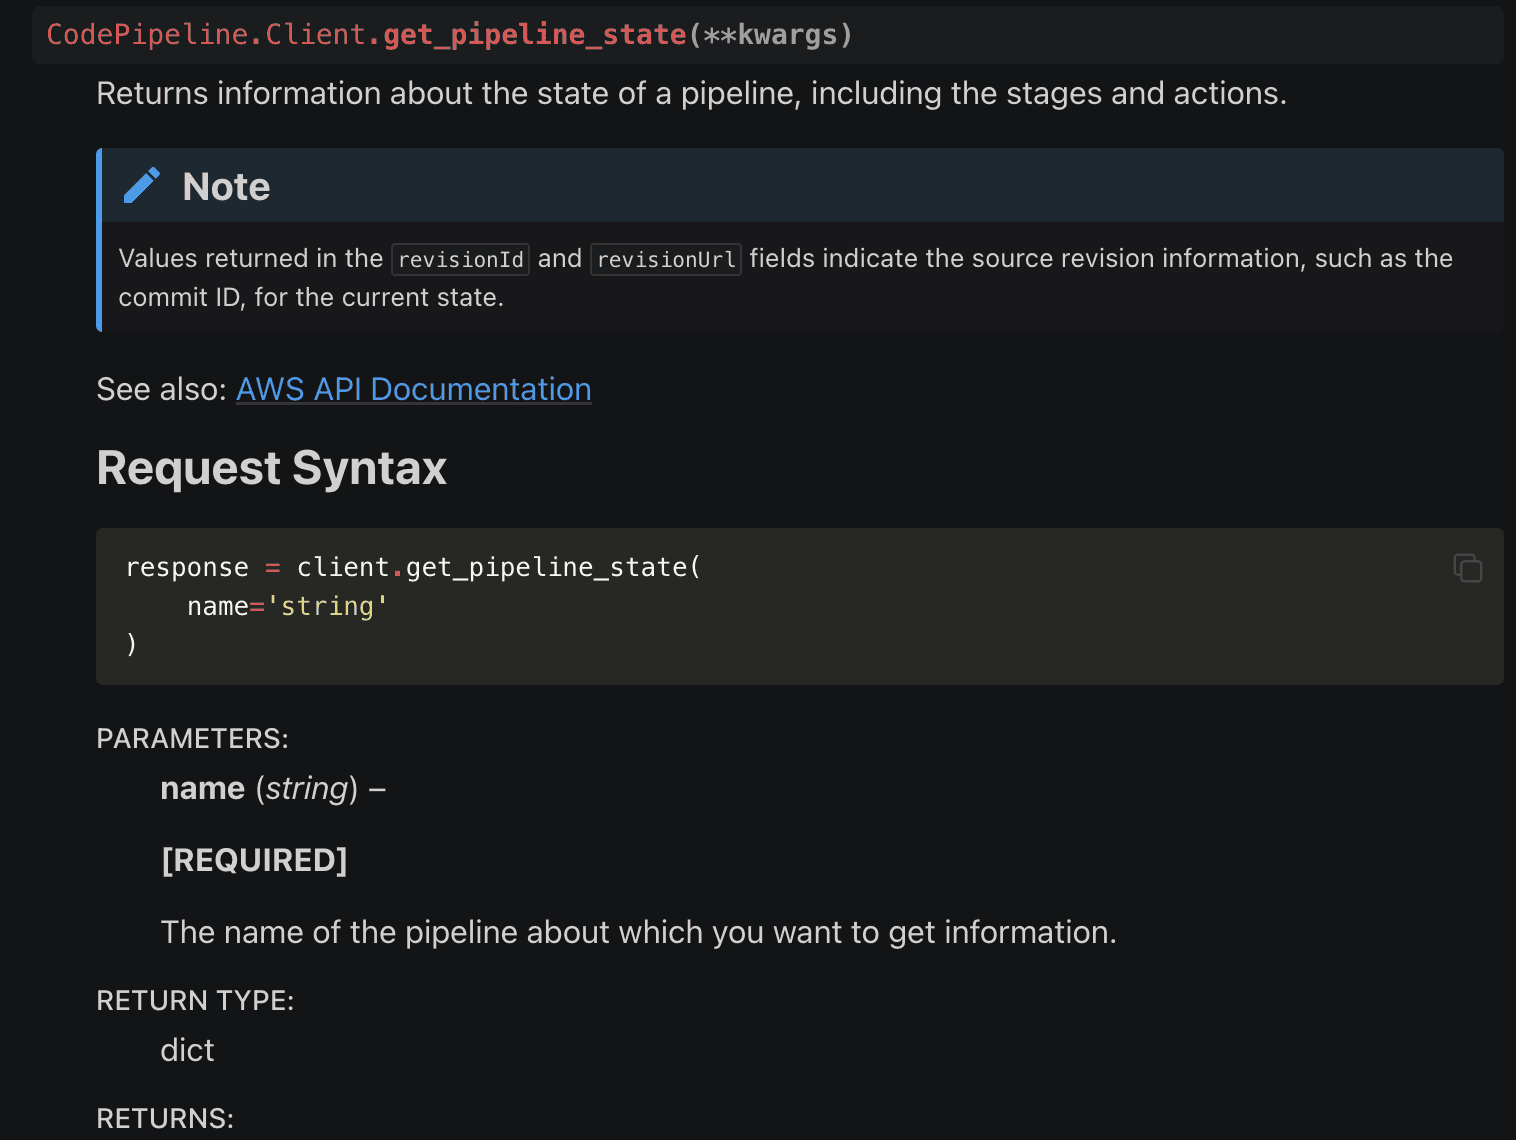Click the response variable in code block
Viewport: 1516px width, 1140px height.
click(187, 568)
